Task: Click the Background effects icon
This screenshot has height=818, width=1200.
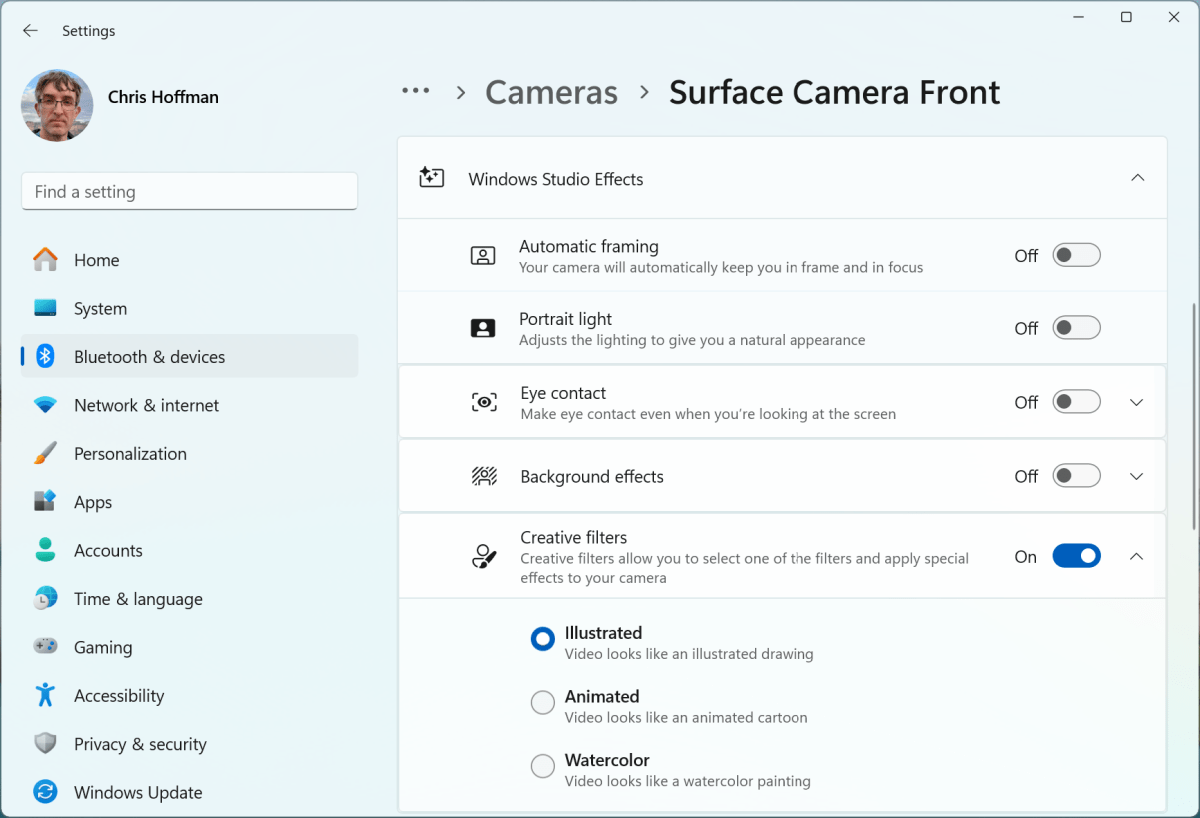Action: [x=483, y=476]
